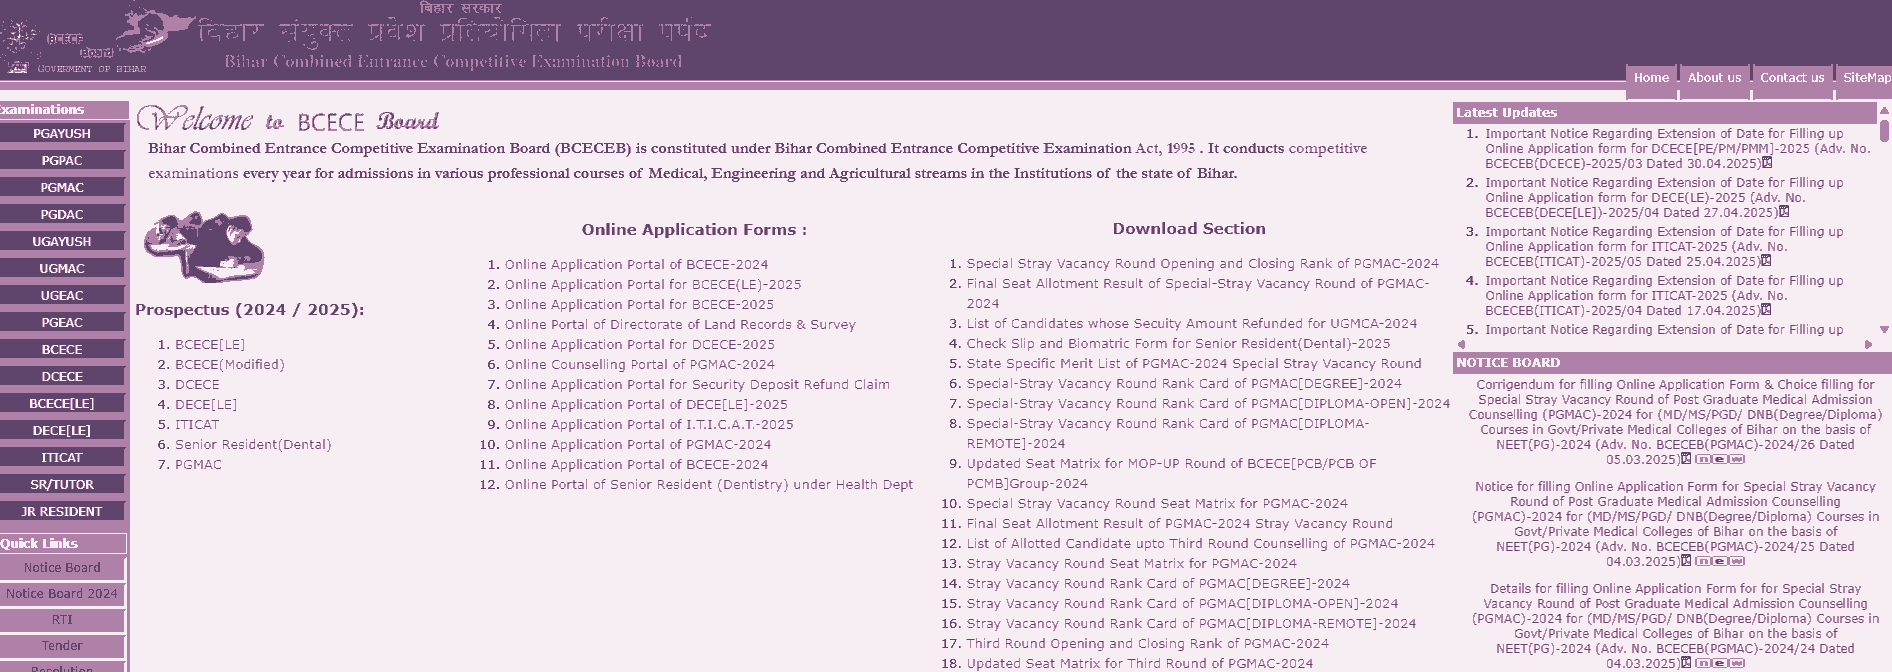
Task: Select PGDAC in Examinations sidebar
Action: tap(62, 214)
